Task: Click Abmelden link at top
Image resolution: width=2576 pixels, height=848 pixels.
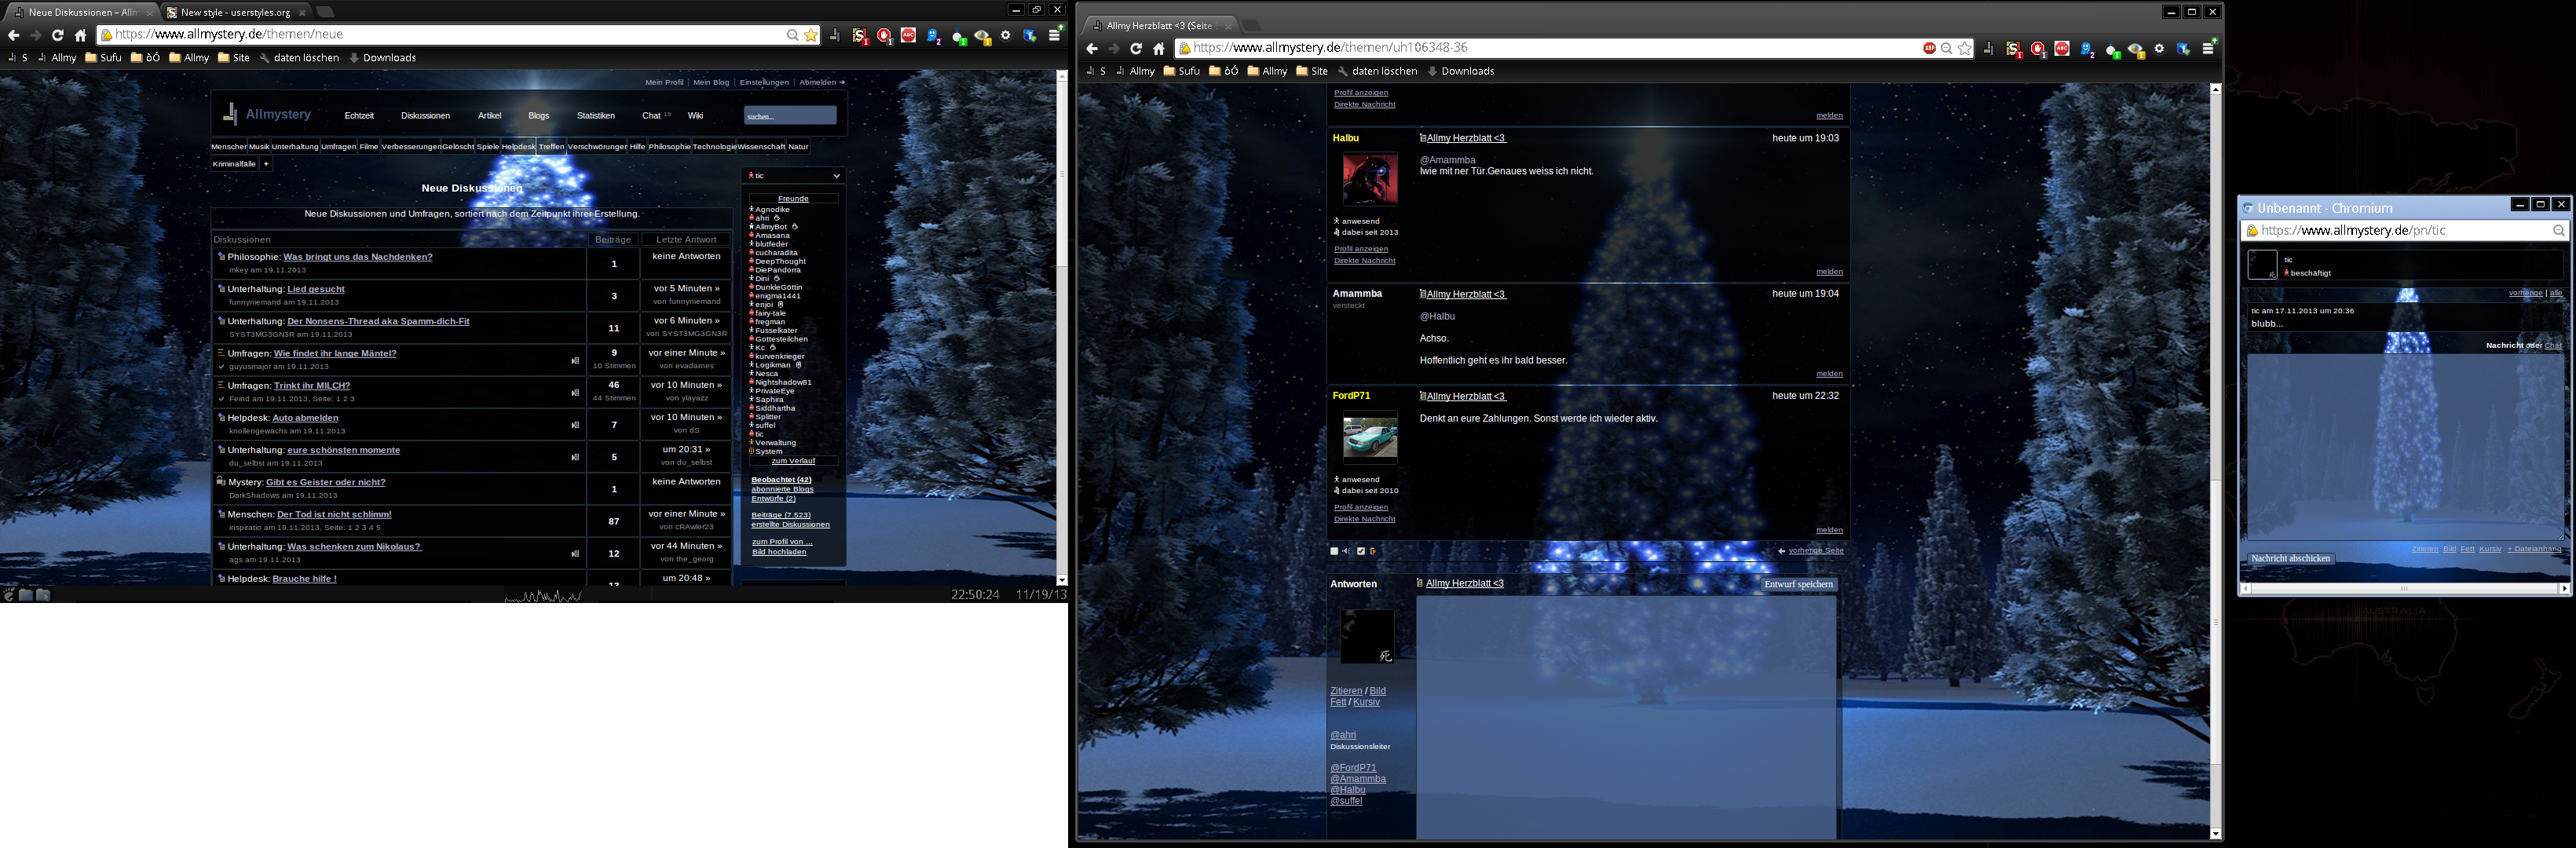Action: tap(822, 82)
